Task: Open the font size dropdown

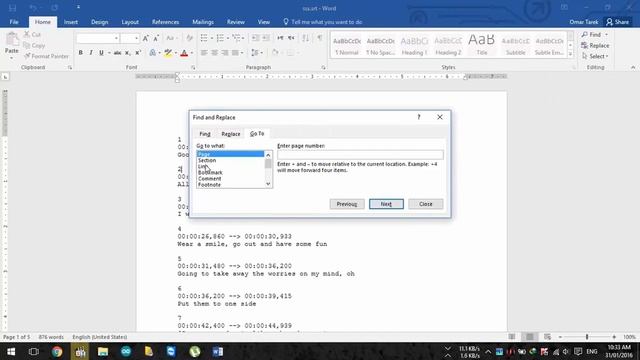Action: [136, 38]
